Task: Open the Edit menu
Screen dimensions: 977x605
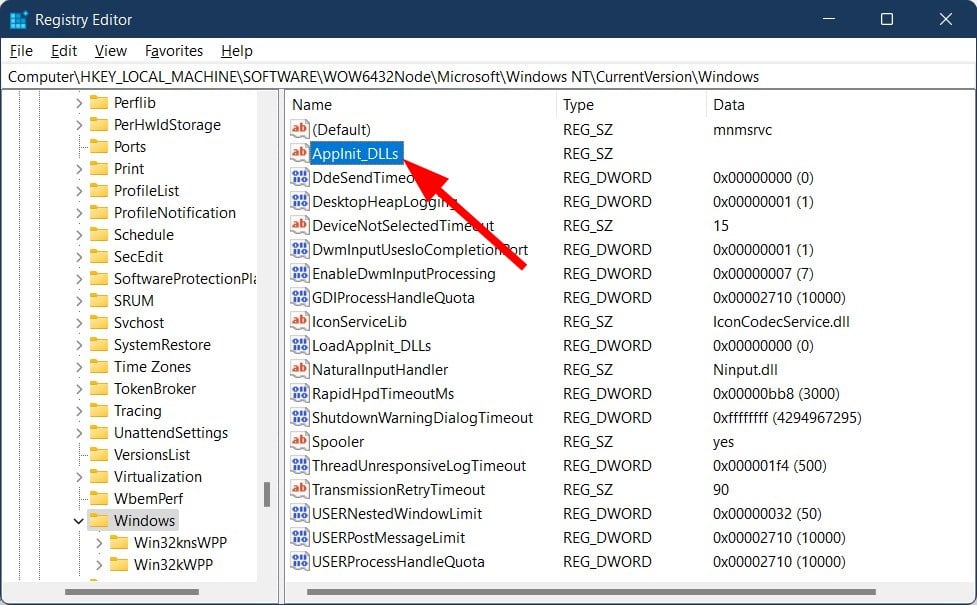Action: (x=64, y=50)
